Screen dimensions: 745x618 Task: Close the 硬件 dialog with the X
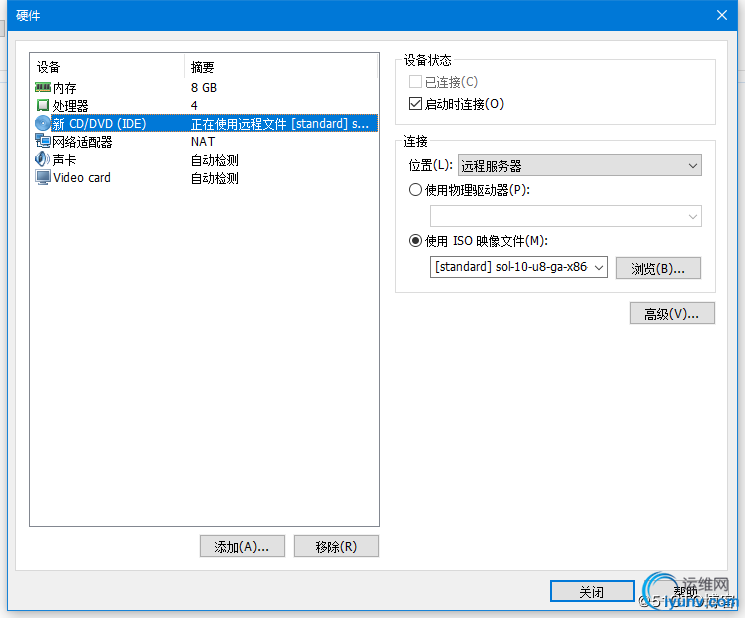point(722,15)
